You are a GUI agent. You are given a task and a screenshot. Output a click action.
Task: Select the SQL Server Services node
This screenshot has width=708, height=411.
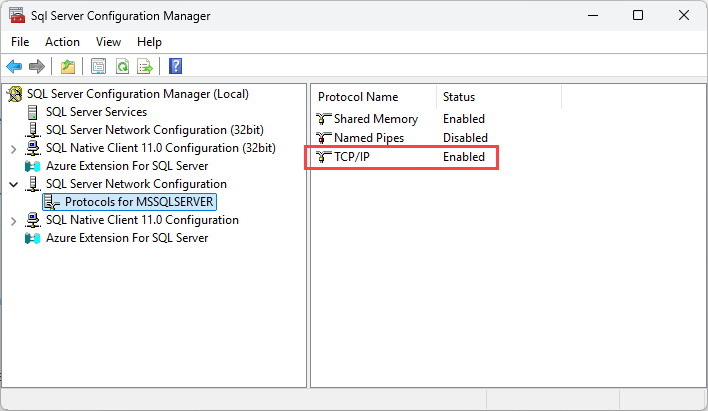pyautogui.click(x=96, y=112)
